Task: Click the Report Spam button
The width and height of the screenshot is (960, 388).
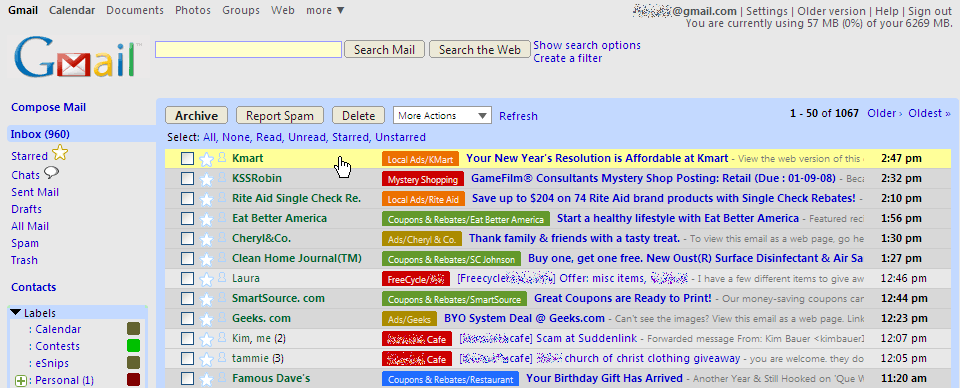Action: (x=280, y=116)
